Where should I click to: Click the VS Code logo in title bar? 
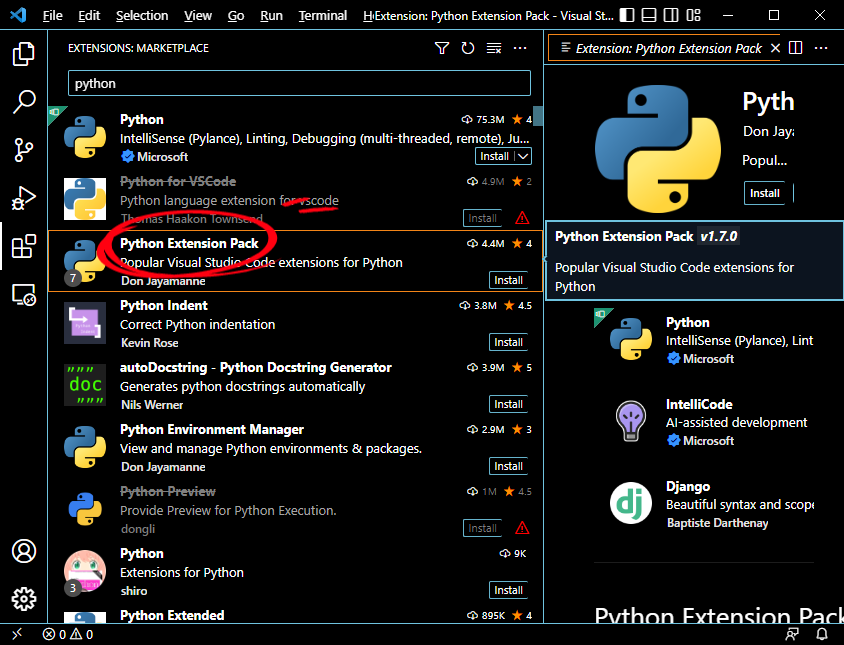18,15
